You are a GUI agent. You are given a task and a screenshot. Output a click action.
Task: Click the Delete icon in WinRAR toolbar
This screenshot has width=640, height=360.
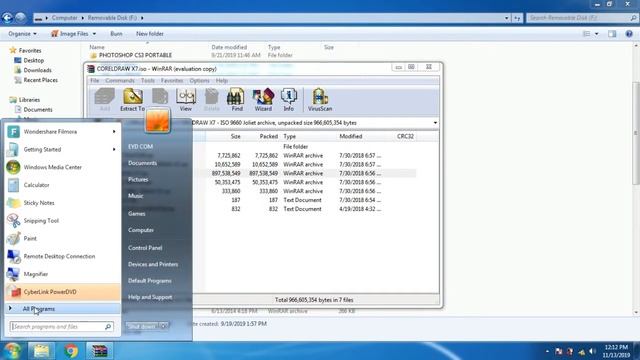pos(211,100)
